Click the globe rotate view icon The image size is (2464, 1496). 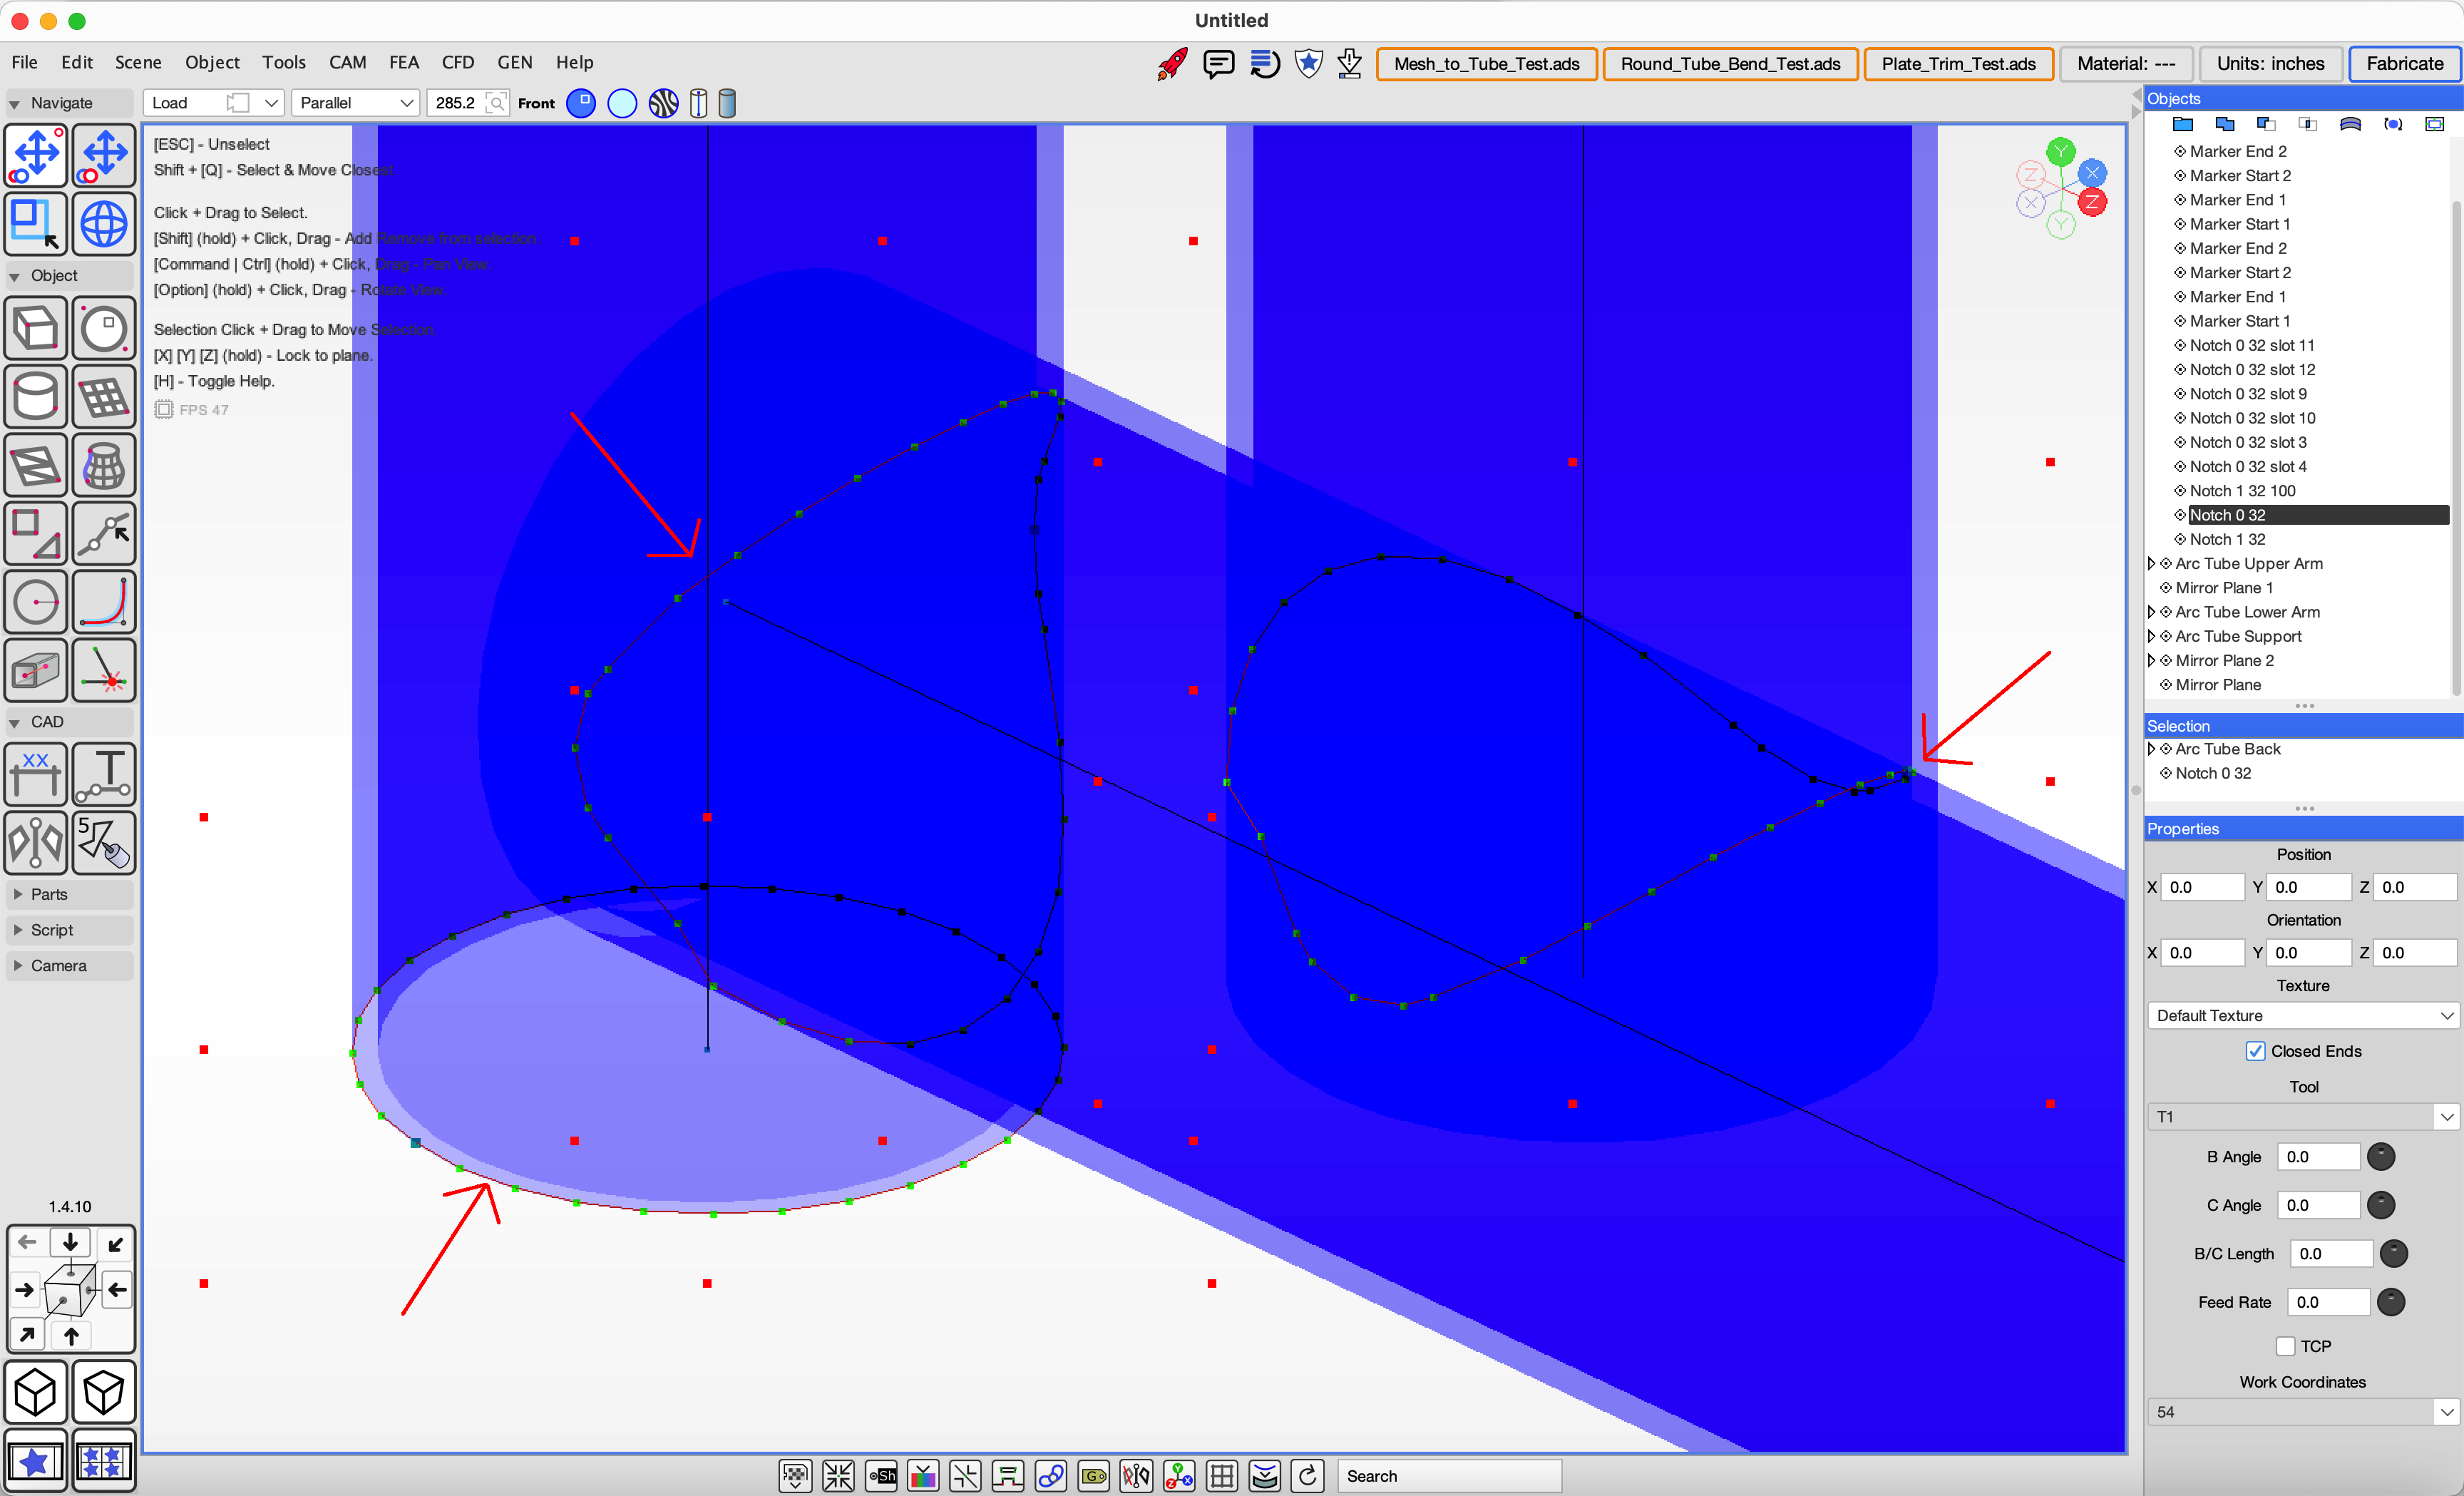(104, 224)
